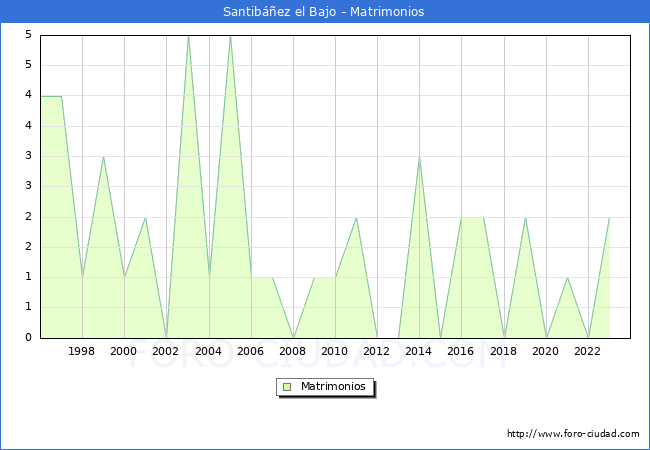
Task: Click the final 2023 data point
Action: coord(609,217)
